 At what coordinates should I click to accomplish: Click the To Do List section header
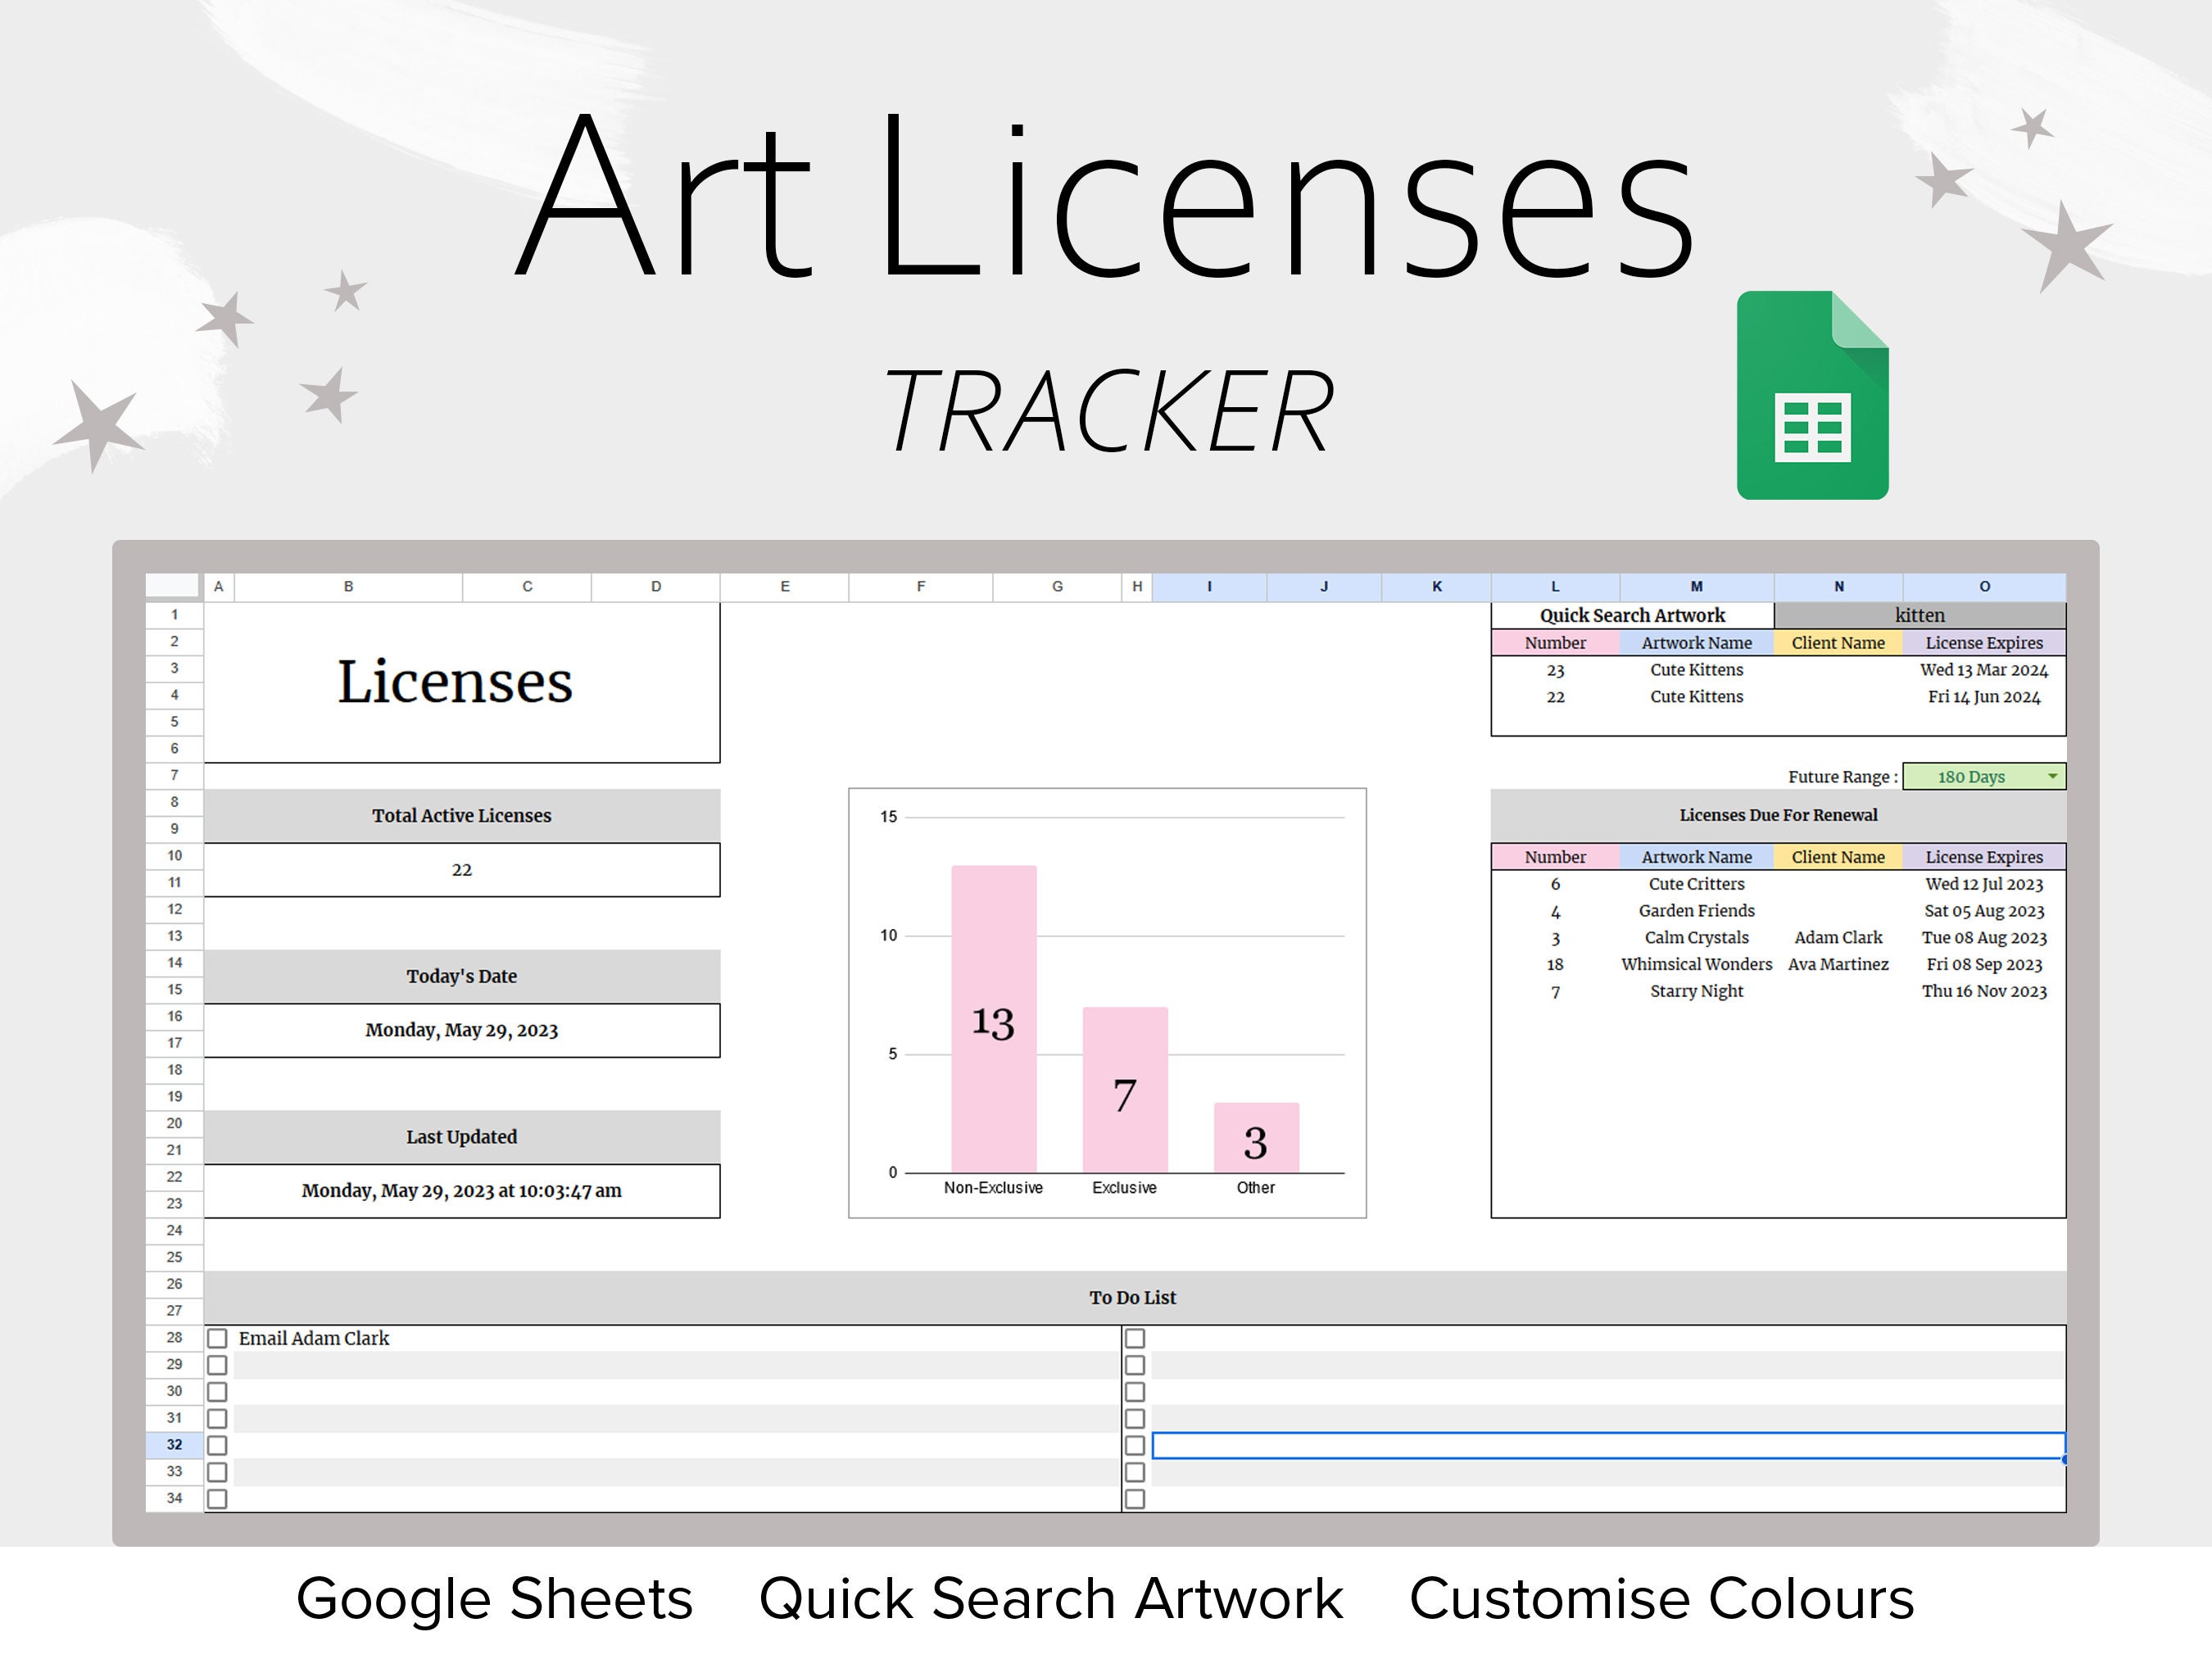(x=1133, y=1297)
